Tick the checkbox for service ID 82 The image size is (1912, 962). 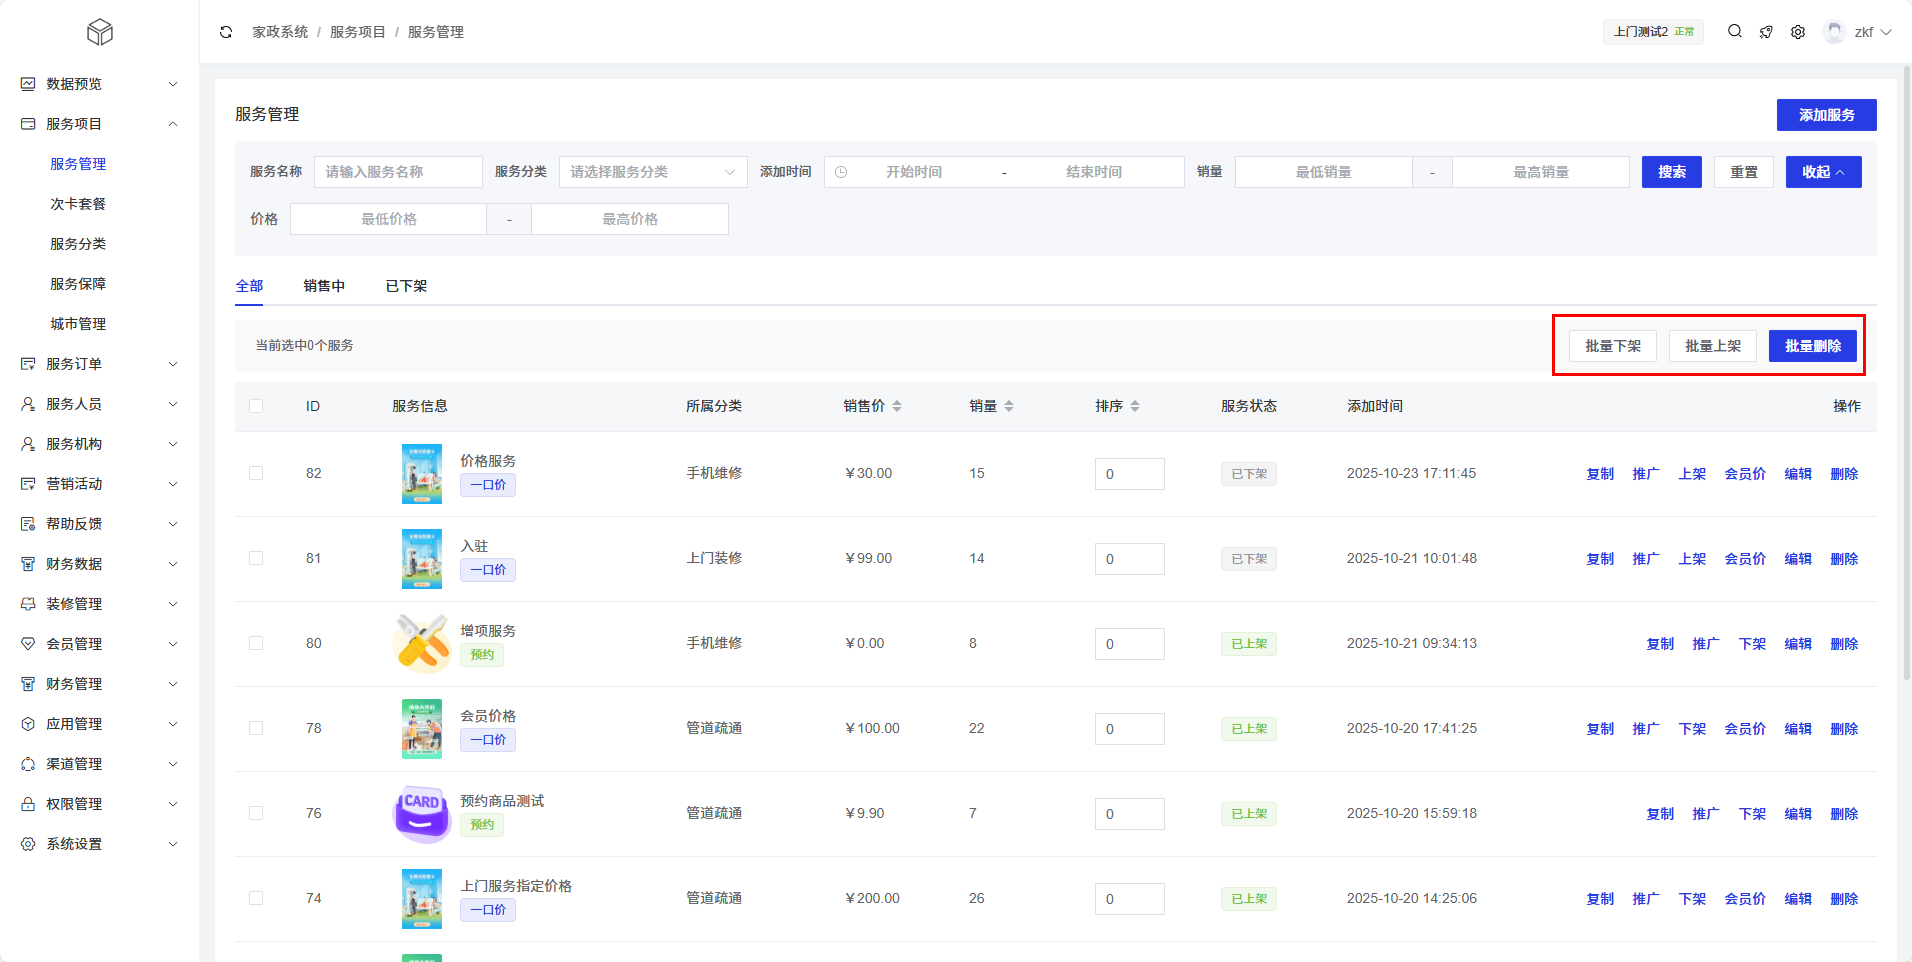coord(256,473)
